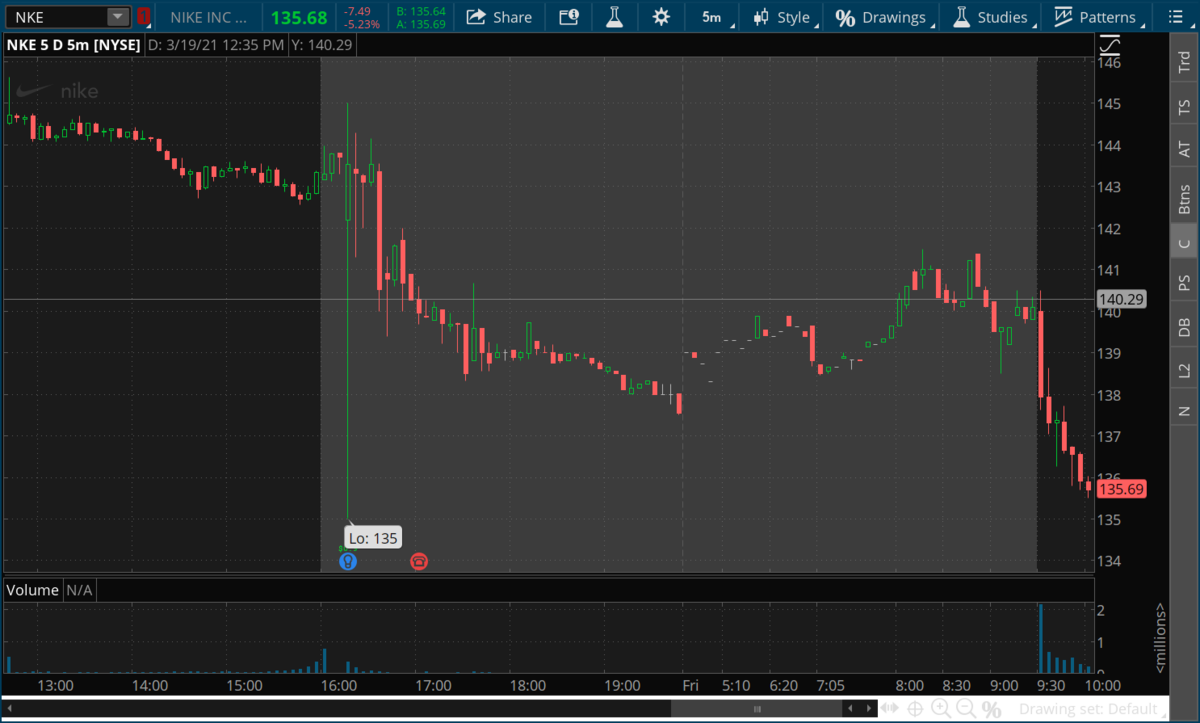Click the zoom in magnifier icon

(x=941, y=709)
